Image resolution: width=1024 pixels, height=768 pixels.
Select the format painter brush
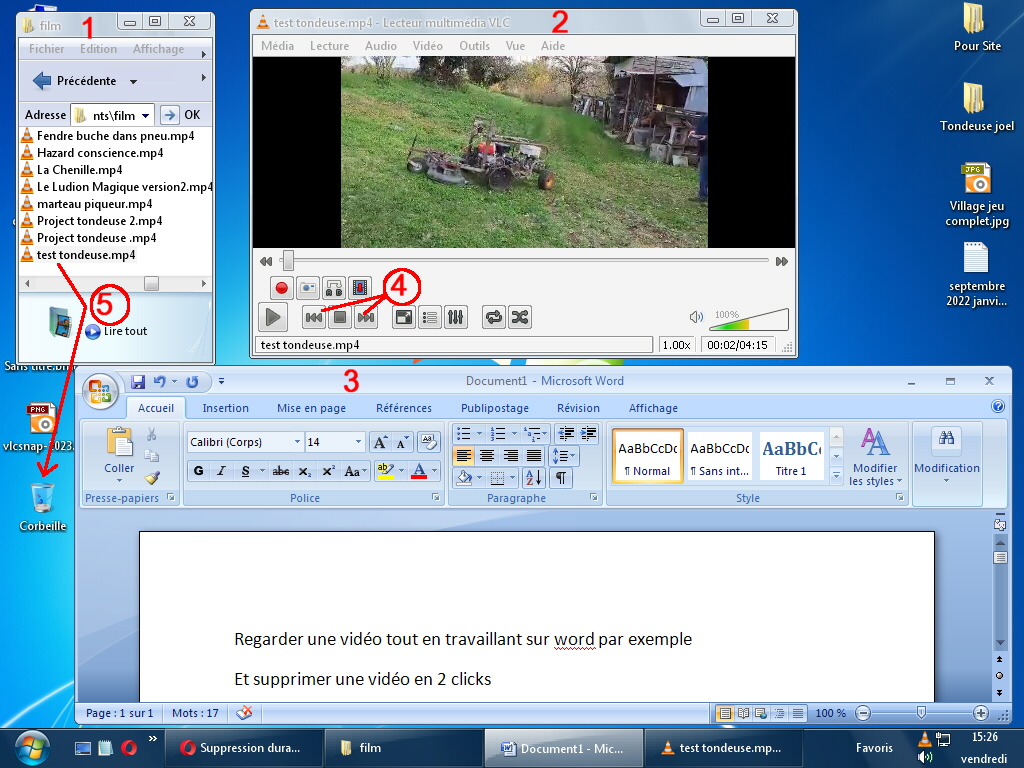(152, 478)
